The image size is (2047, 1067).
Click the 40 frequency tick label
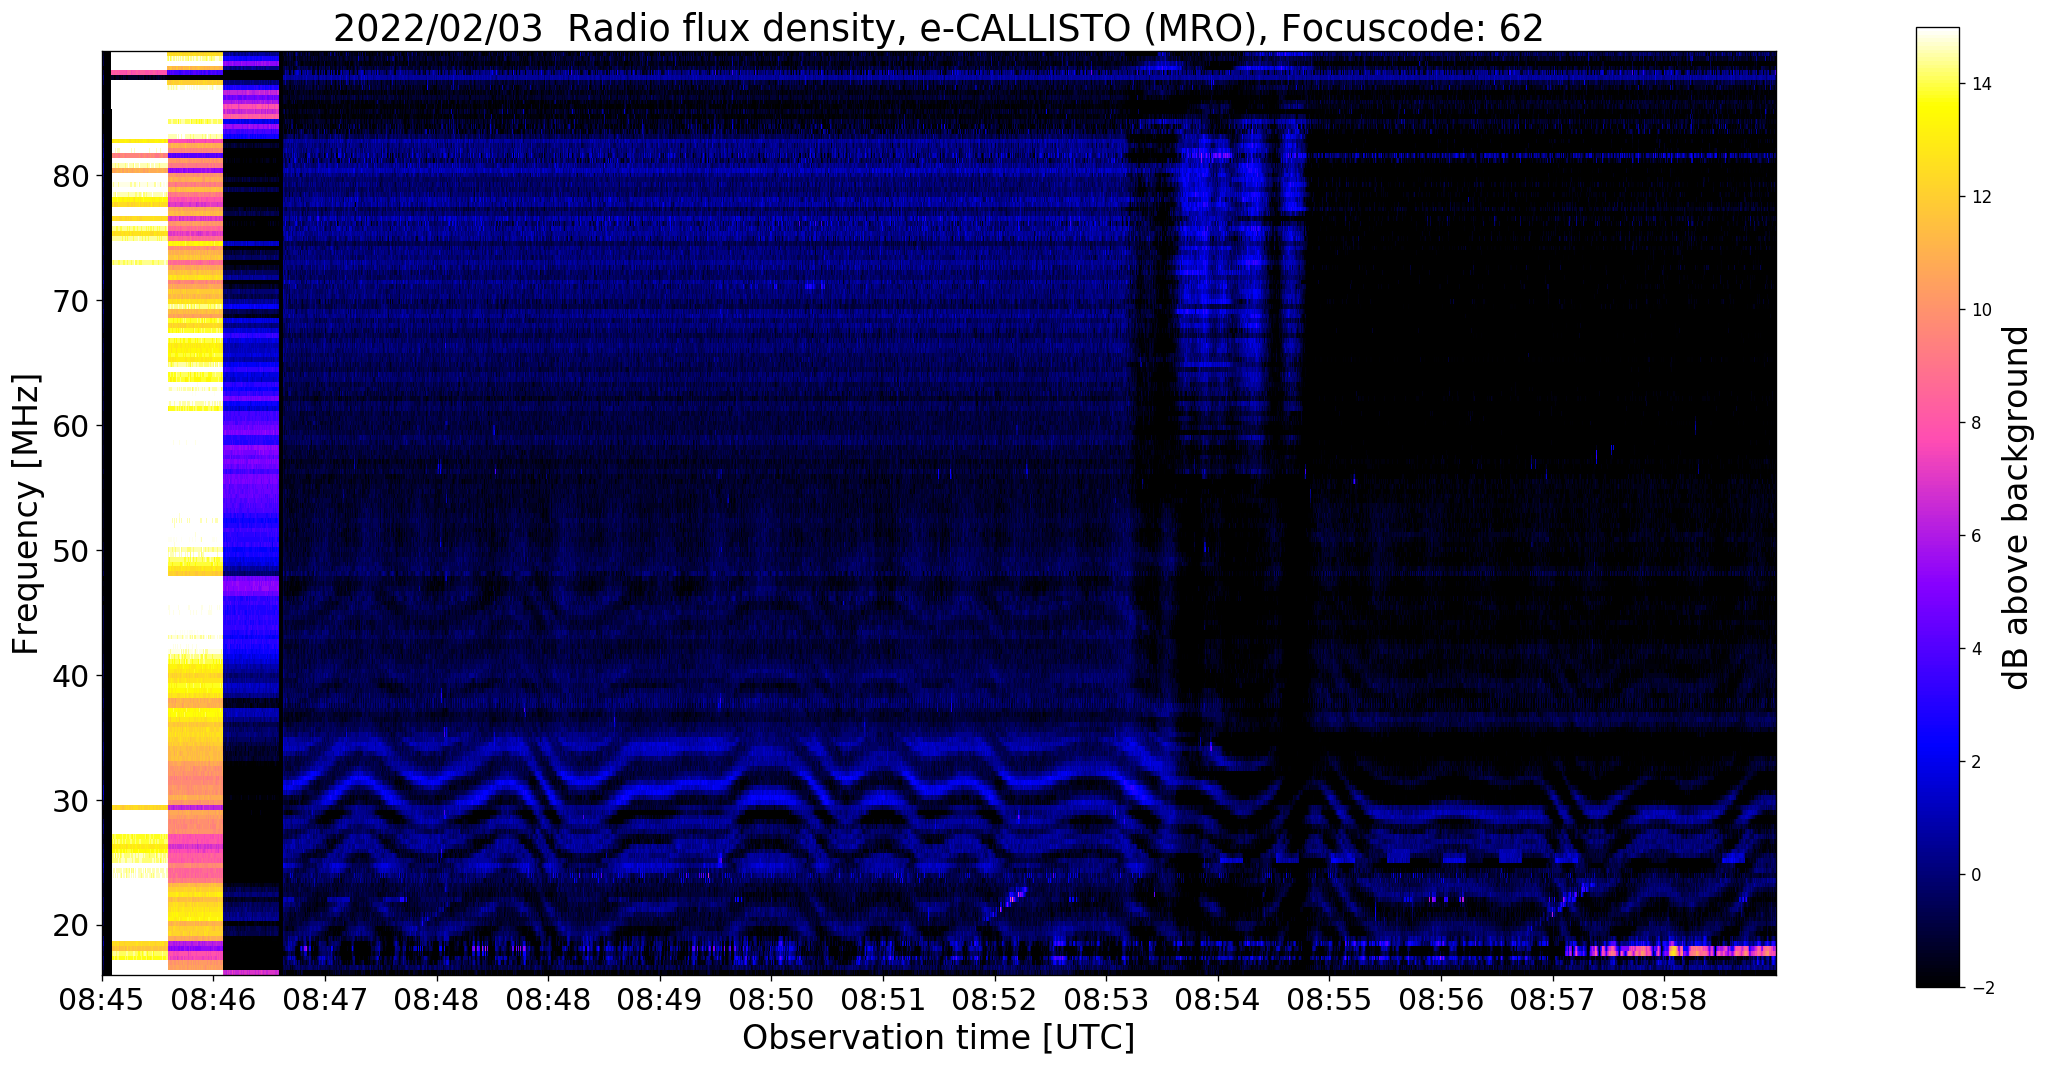coord(72,676)
